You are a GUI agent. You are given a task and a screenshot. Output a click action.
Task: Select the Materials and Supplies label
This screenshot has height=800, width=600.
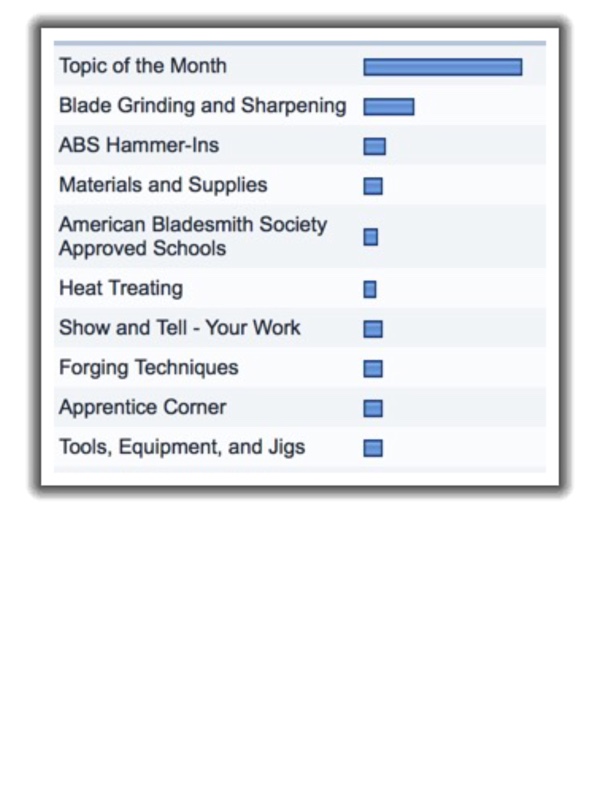[x=163, y=185]
